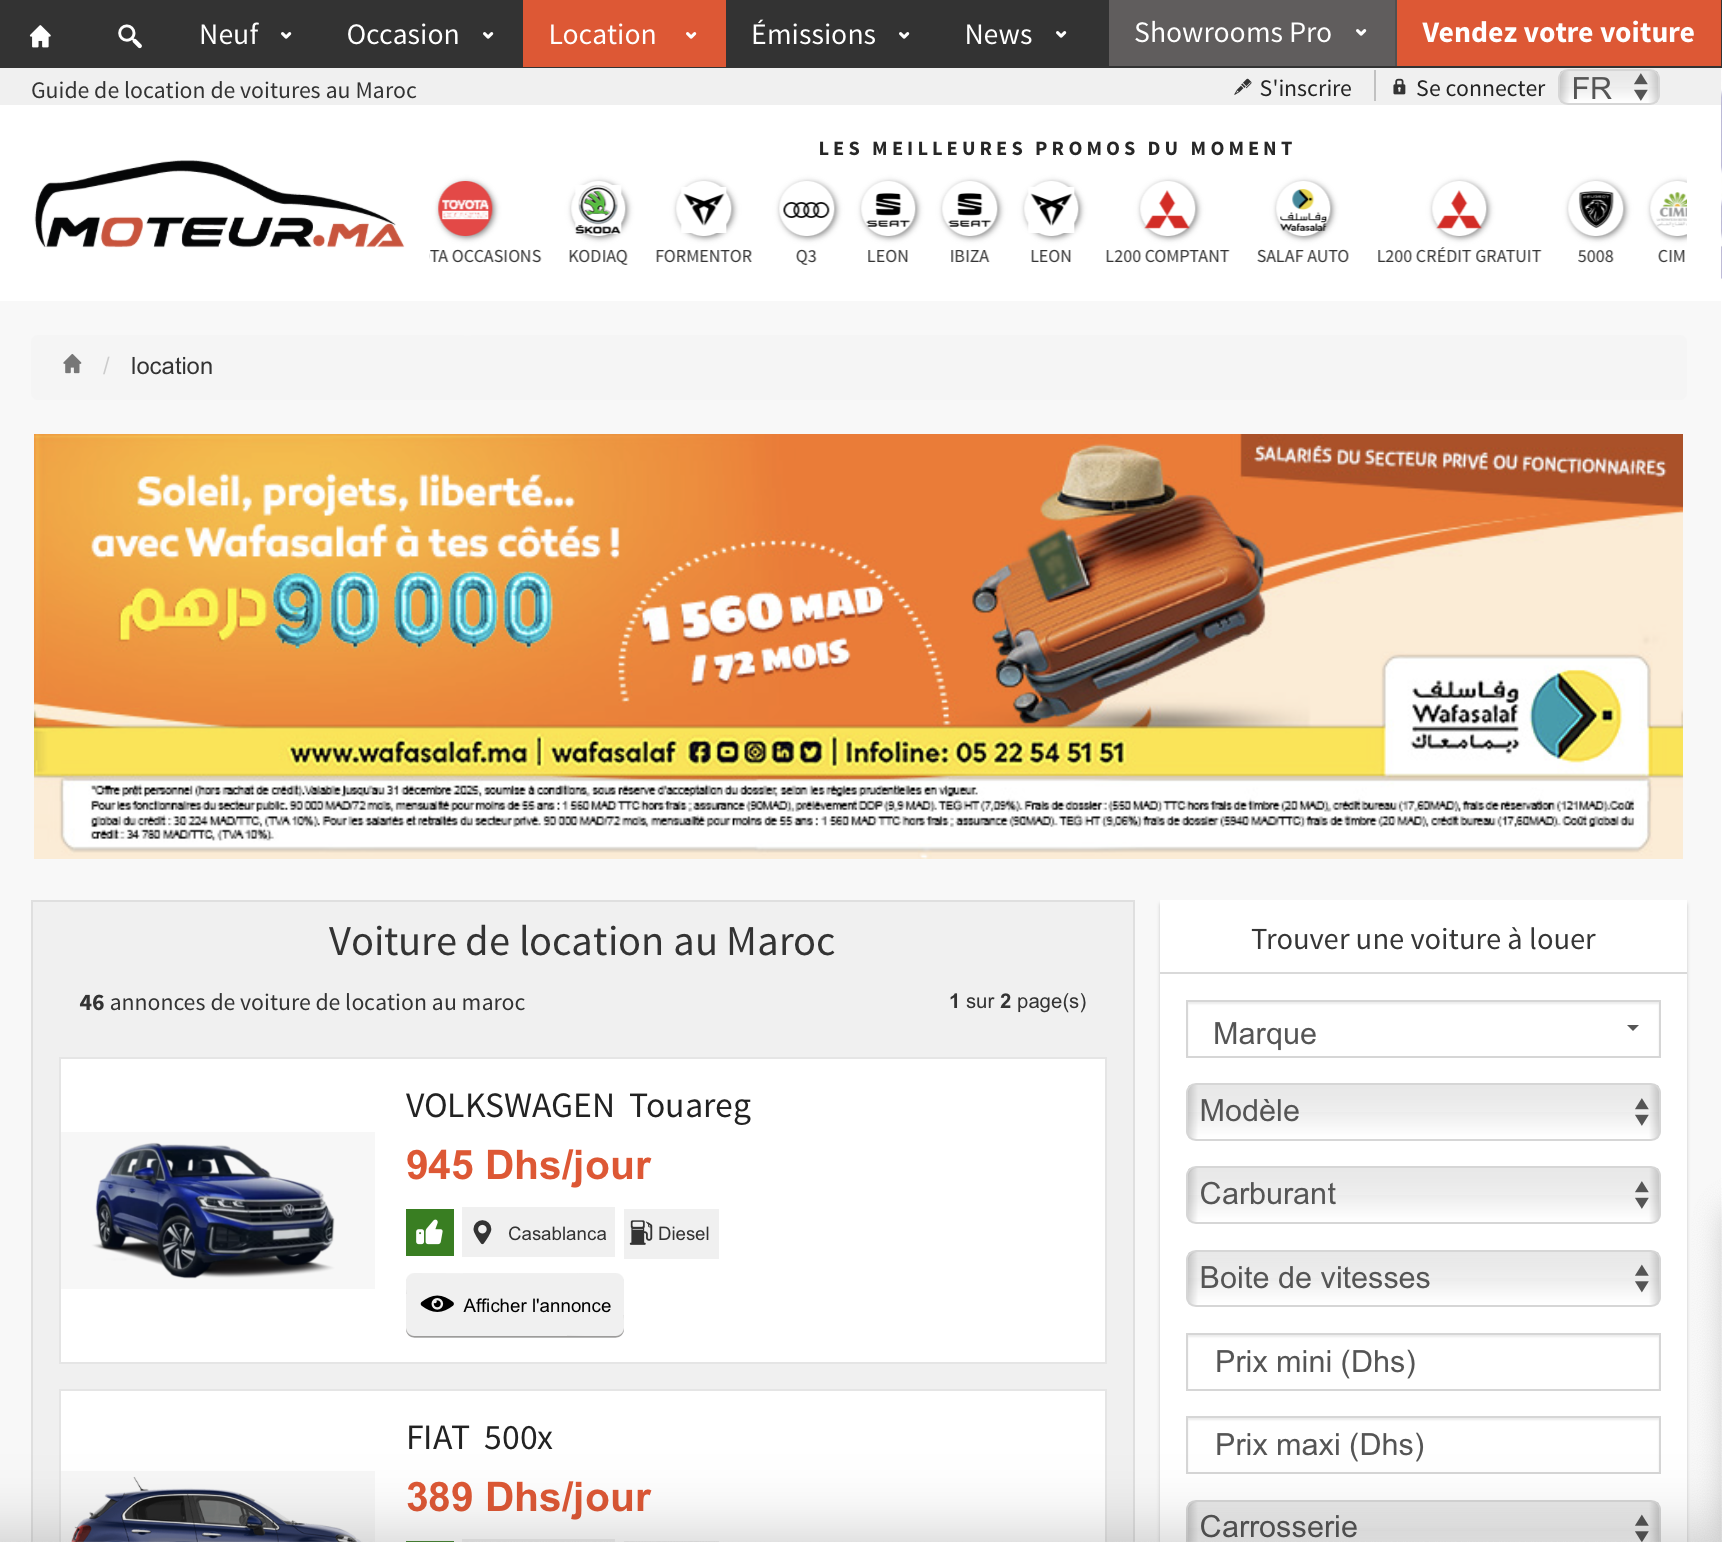Screen dimensions: 1722x1542
Task: Click the Moteur.ma logo
Action: [x=220, y=207]
